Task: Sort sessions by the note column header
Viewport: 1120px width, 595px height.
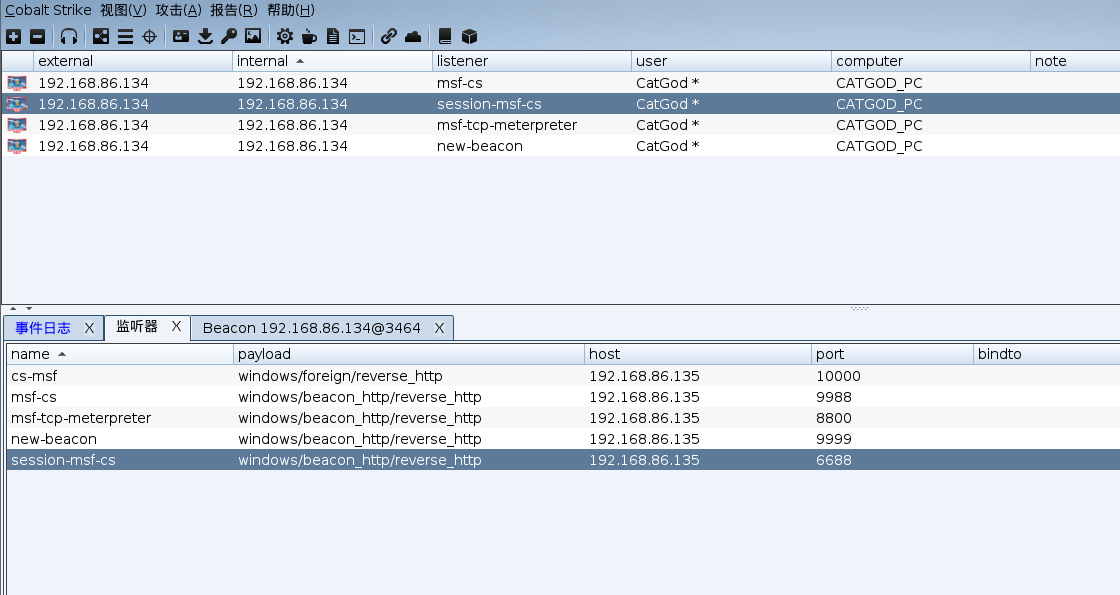Action: 1075,61
